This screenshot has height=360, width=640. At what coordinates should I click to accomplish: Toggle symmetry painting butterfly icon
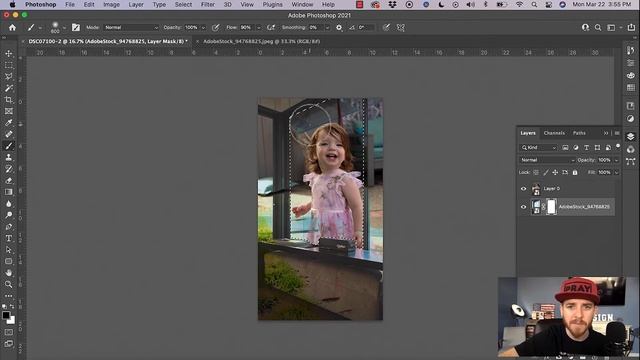[x=401, y=27]
